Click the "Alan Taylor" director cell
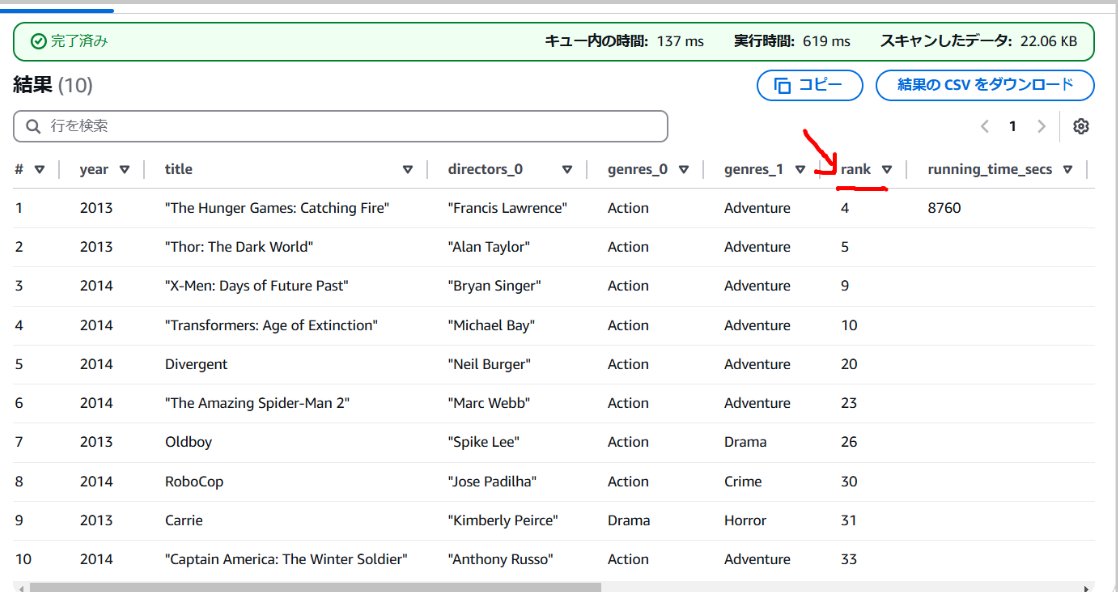The width and height of the screenshot is (1118, 592). (488, 247)
